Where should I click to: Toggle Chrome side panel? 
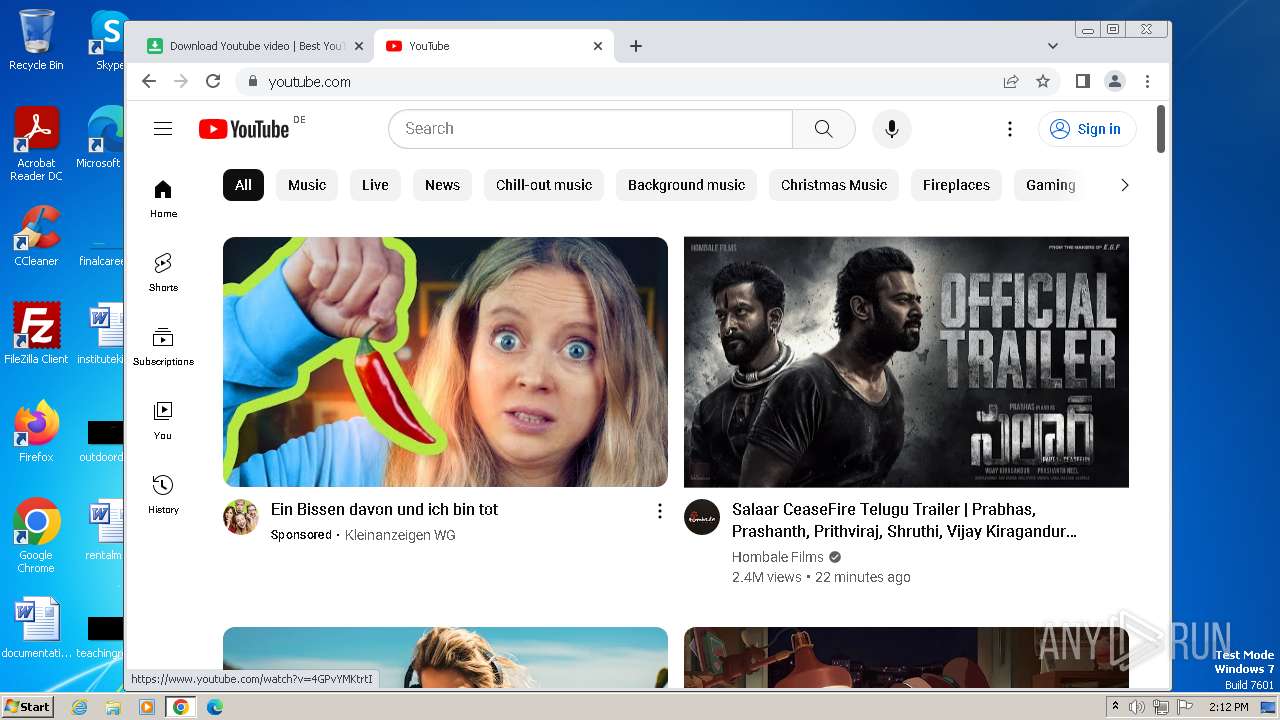coord(1082,82)
